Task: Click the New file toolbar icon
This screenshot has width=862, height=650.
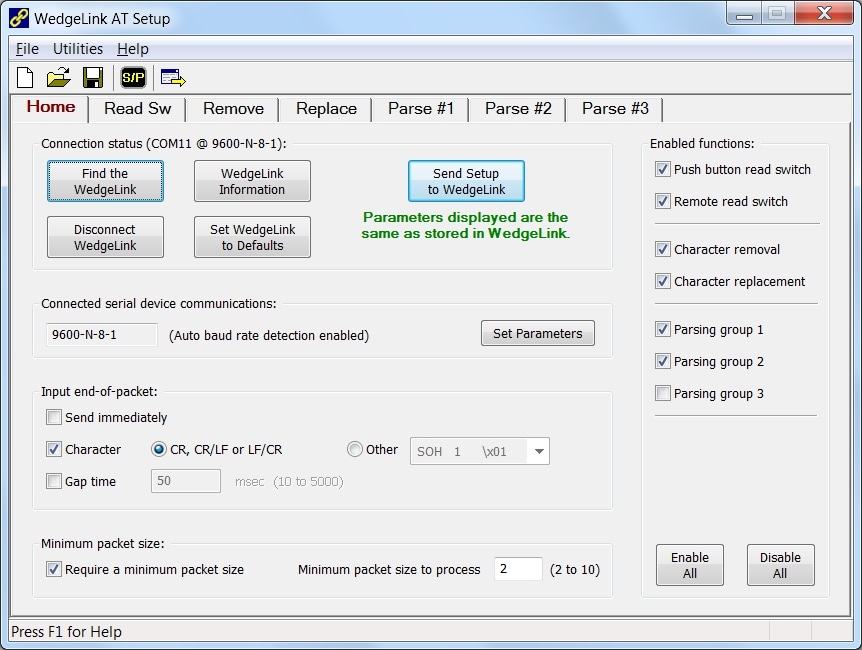Action: click(x=25, y=78)
